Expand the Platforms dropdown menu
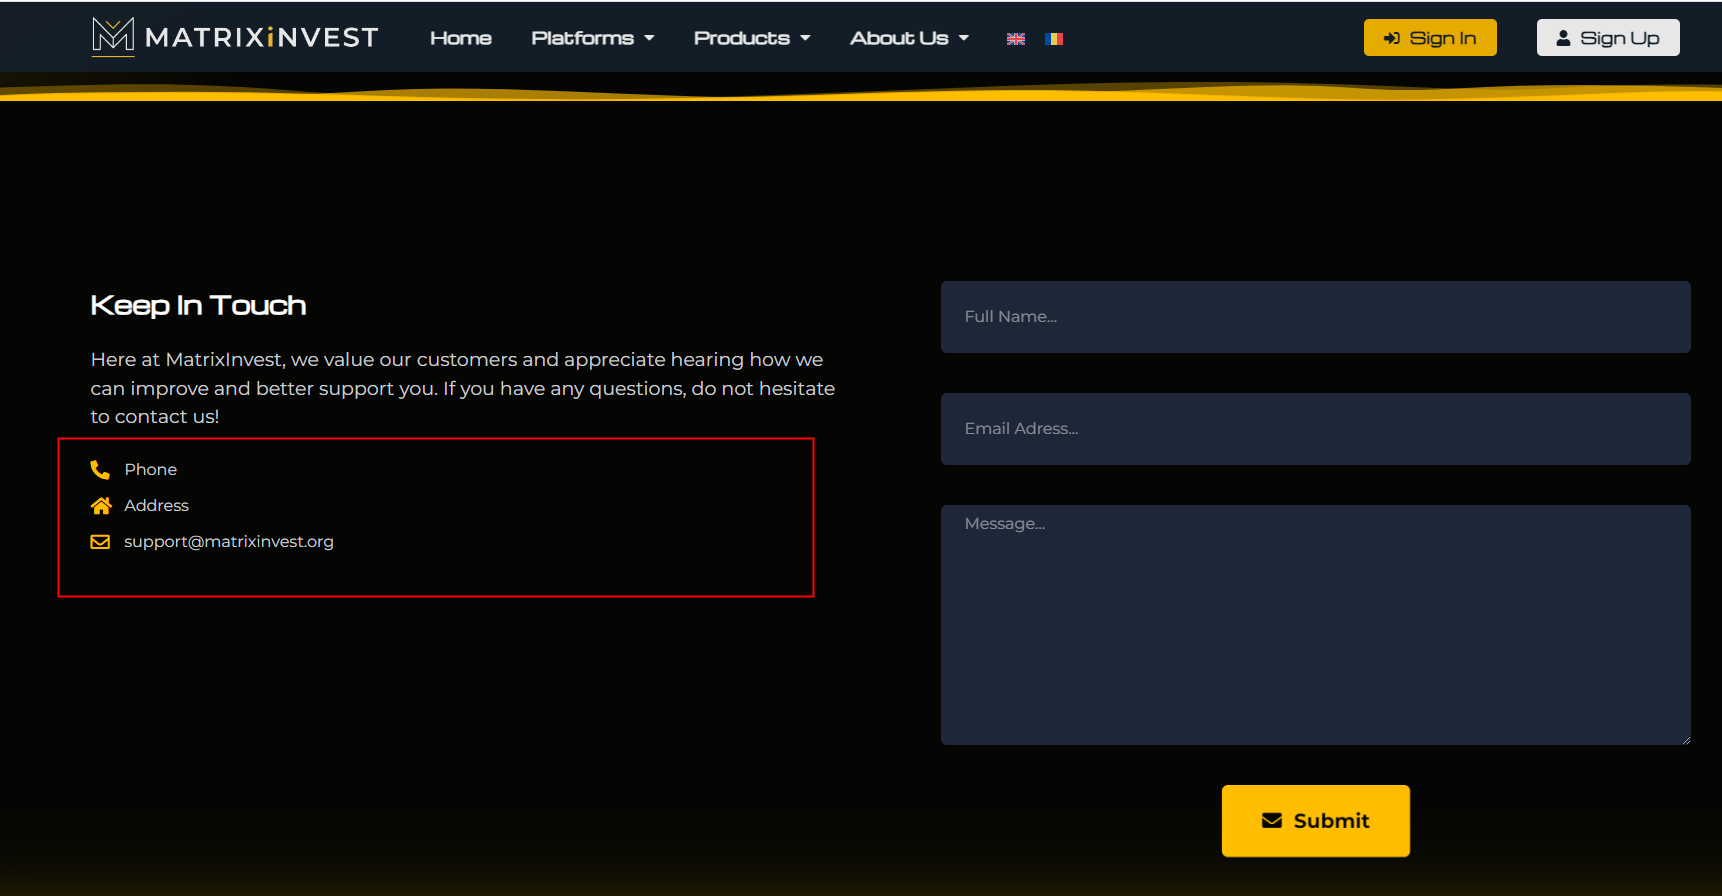Image resolution: width=1722 pixels, height=896 pixels. tap(592, 38)
